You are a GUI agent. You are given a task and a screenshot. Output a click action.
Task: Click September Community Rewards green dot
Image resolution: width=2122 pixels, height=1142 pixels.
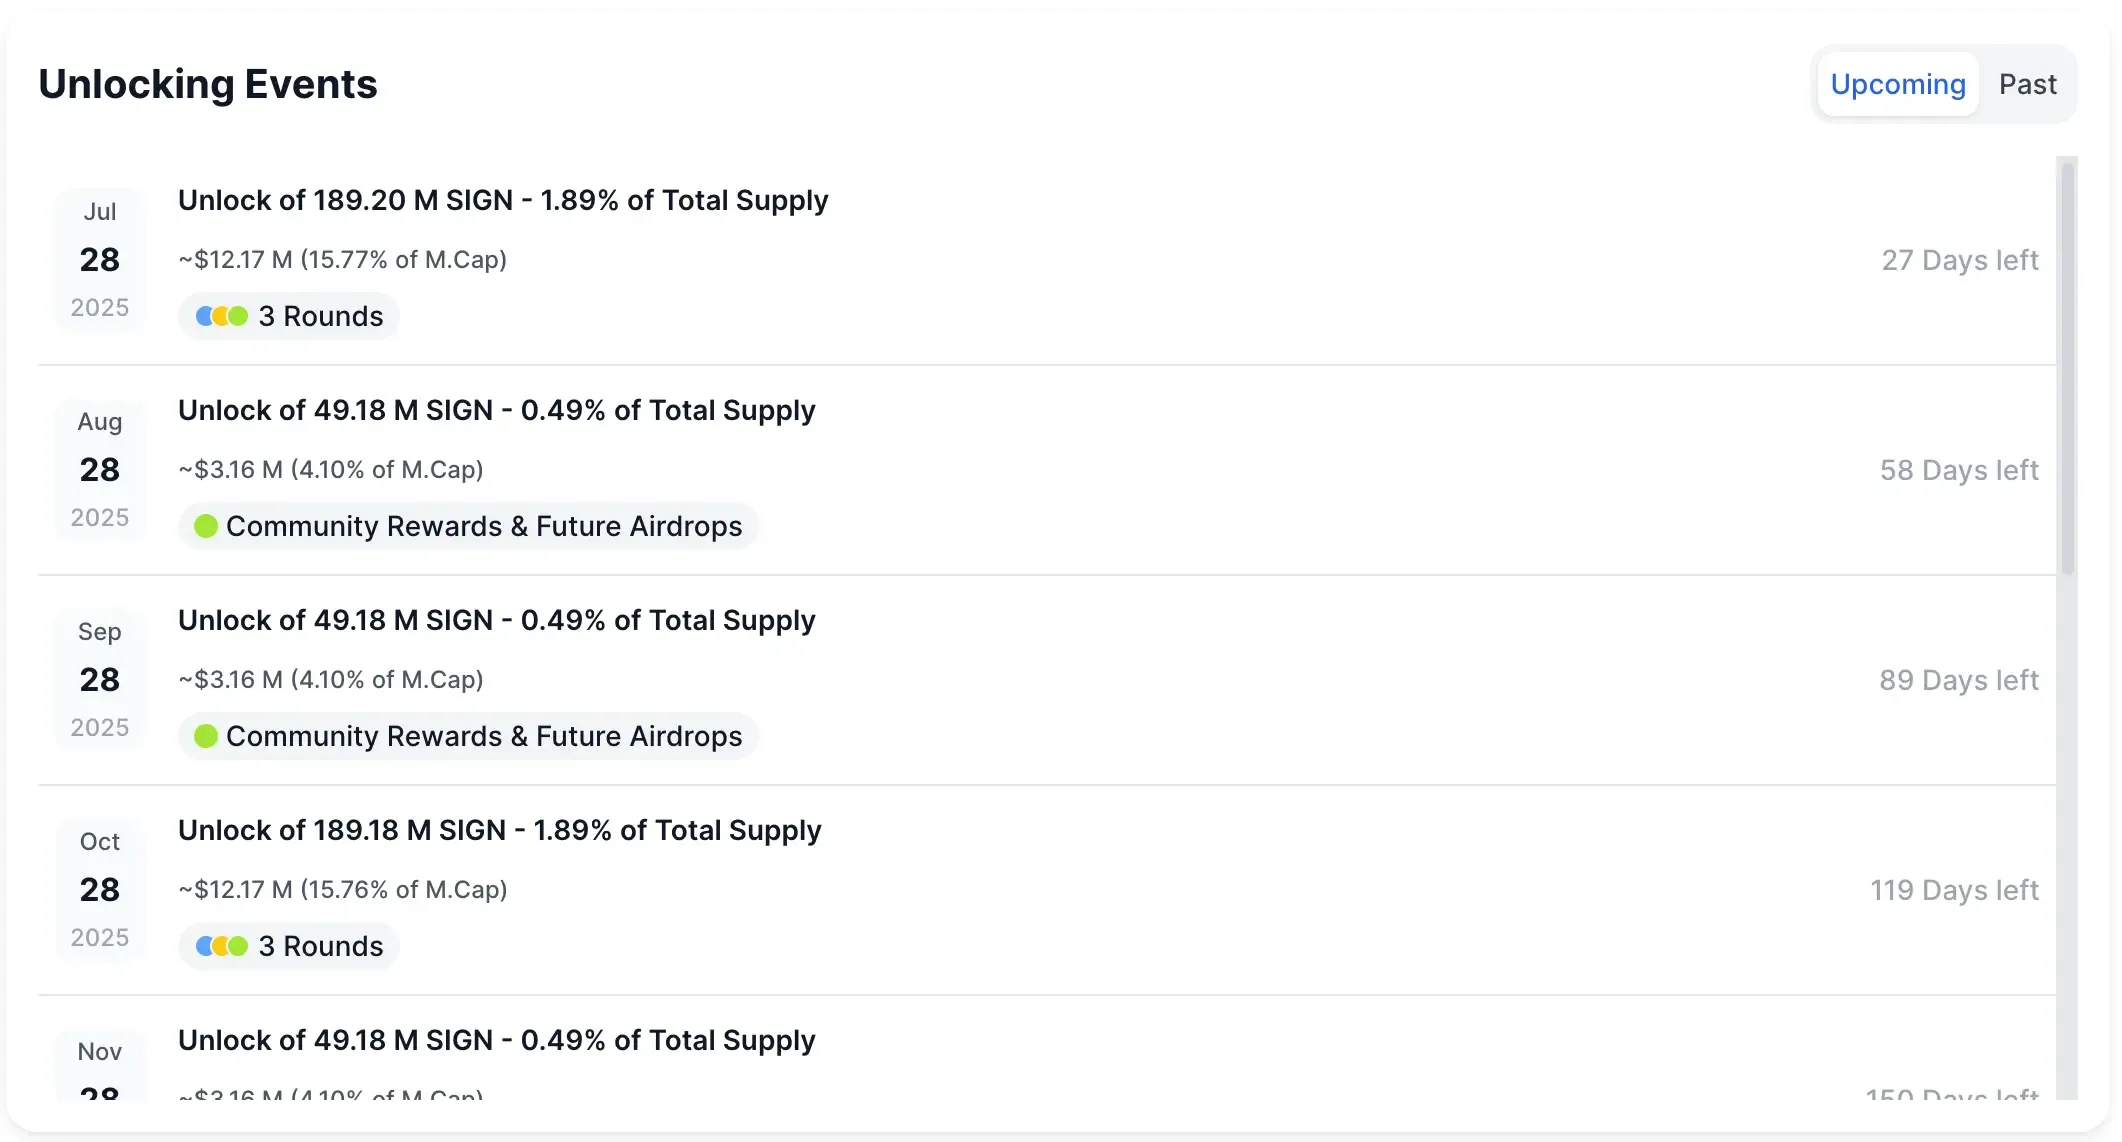pyautogui.click(x=206, y=736)
